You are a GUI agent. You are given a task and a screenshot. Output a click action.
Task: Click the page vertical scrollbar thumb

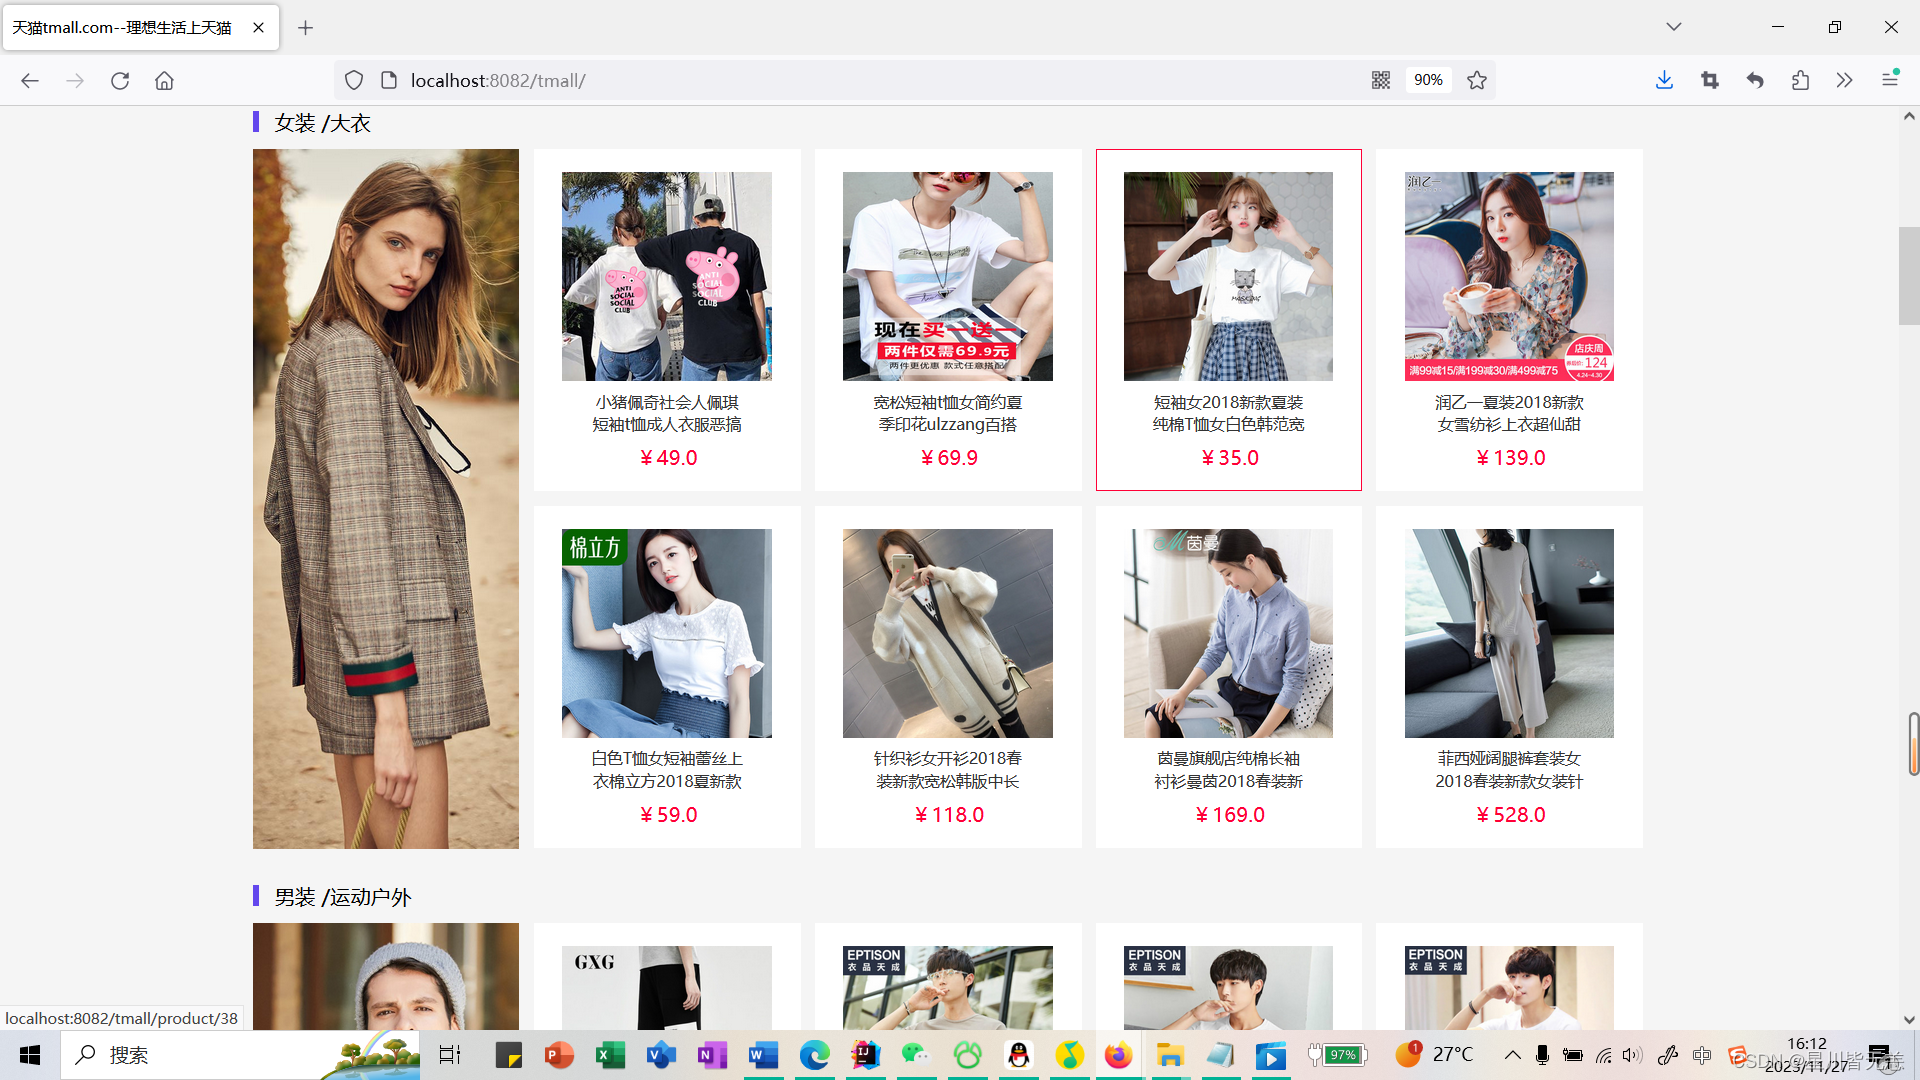coord(1909,276)
